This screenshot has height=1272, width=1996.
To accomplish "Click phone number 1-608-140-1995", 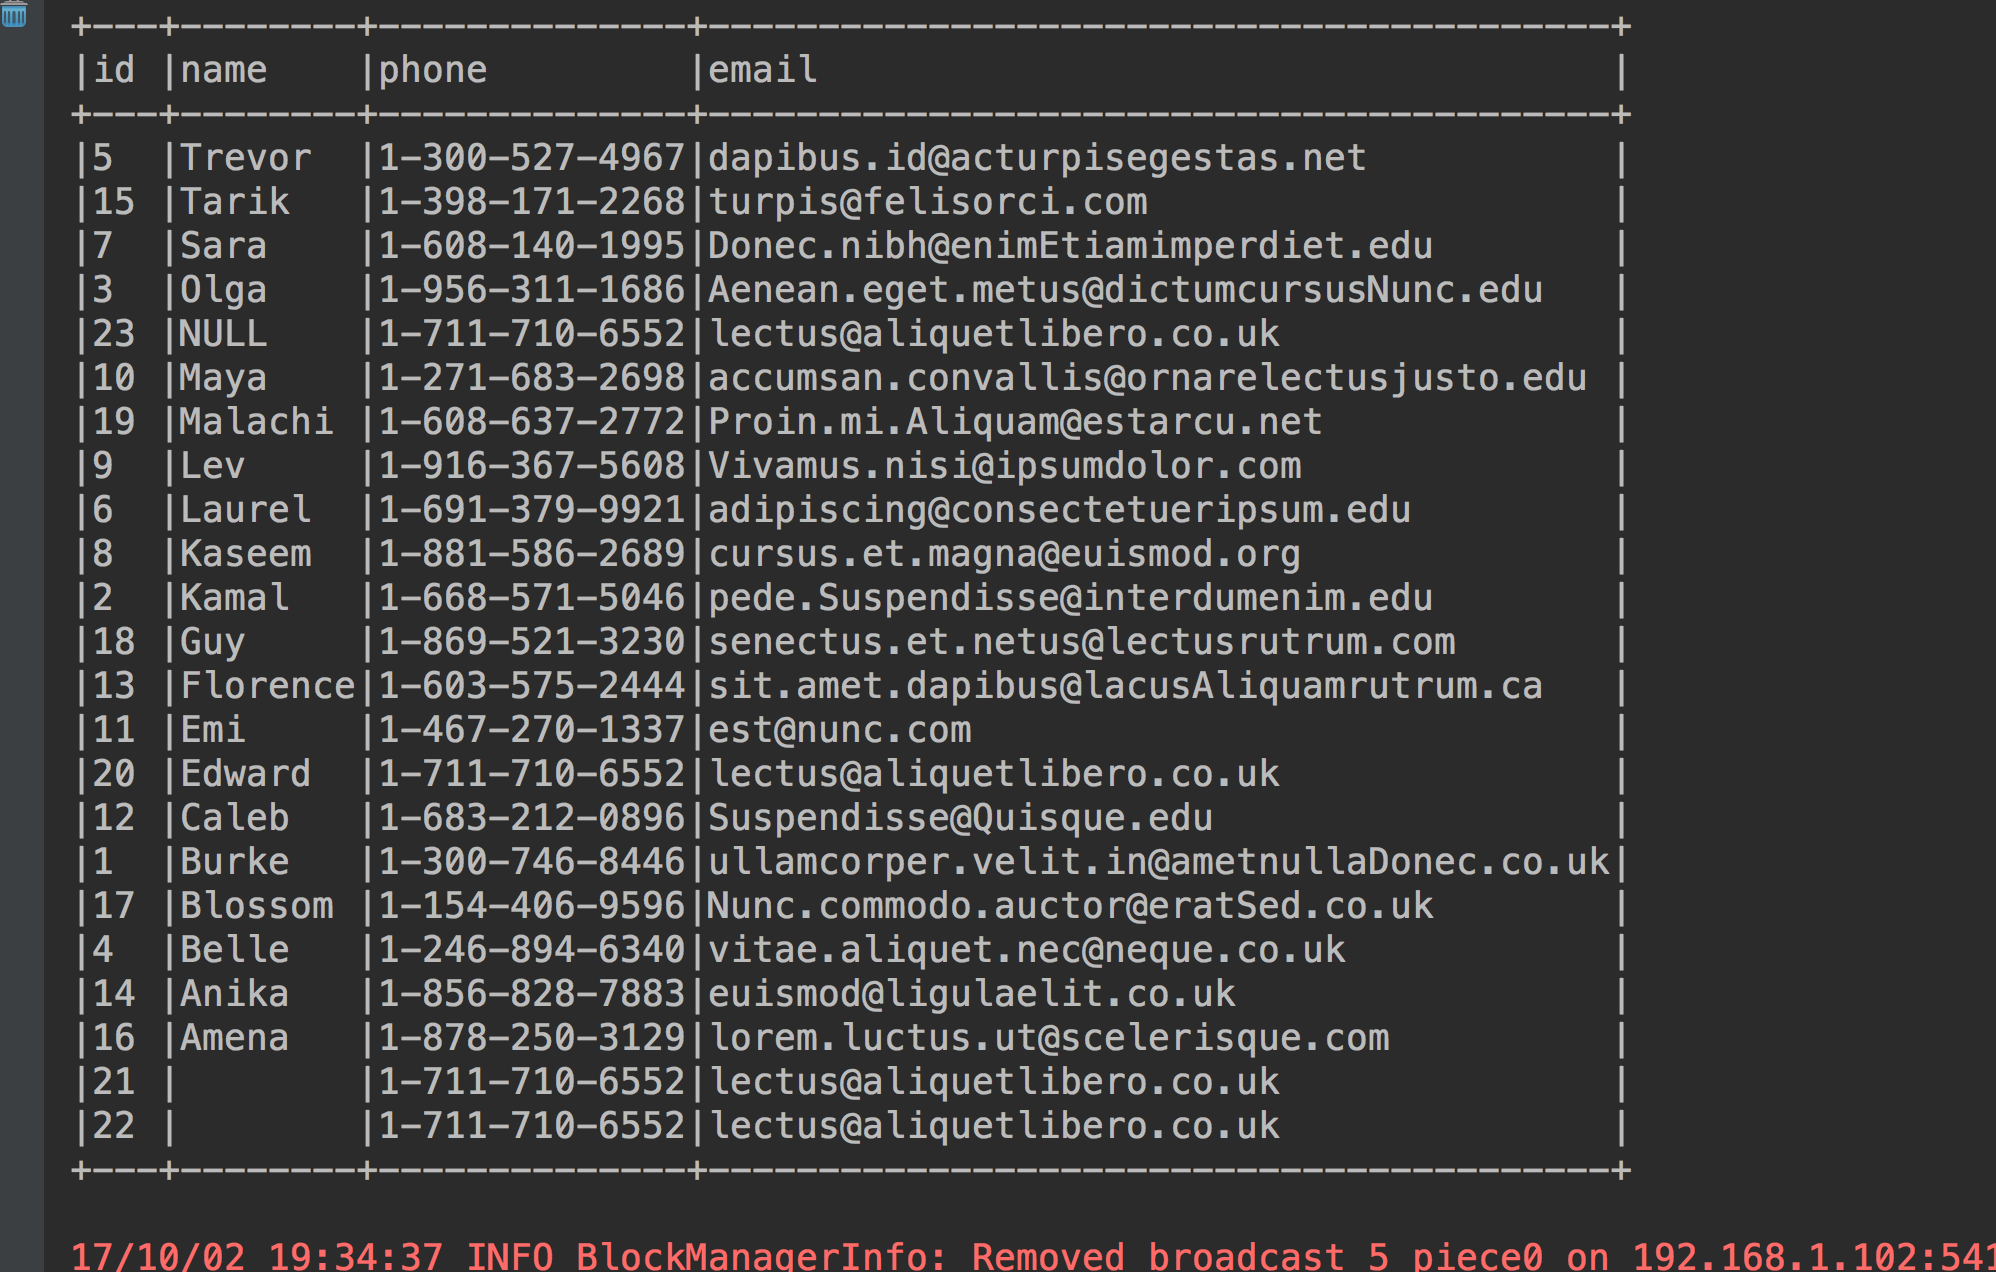I will tap(531, 246).
